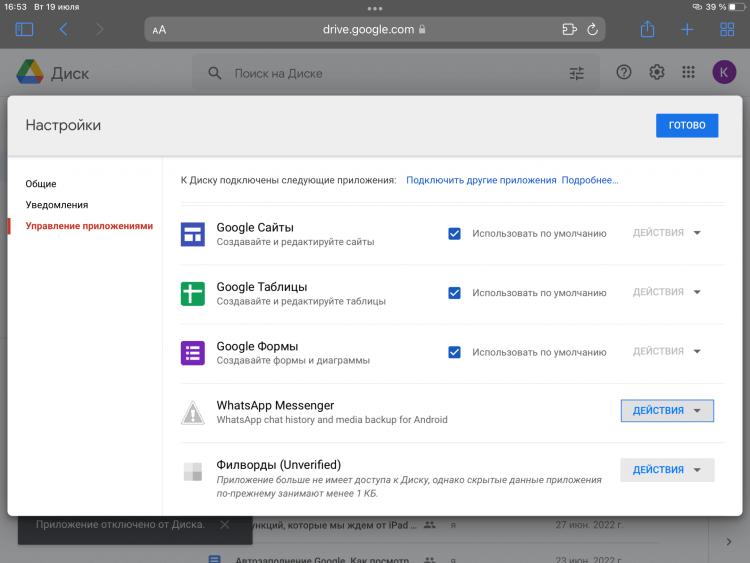Open Действия dropdown for Google Формы

667,351
